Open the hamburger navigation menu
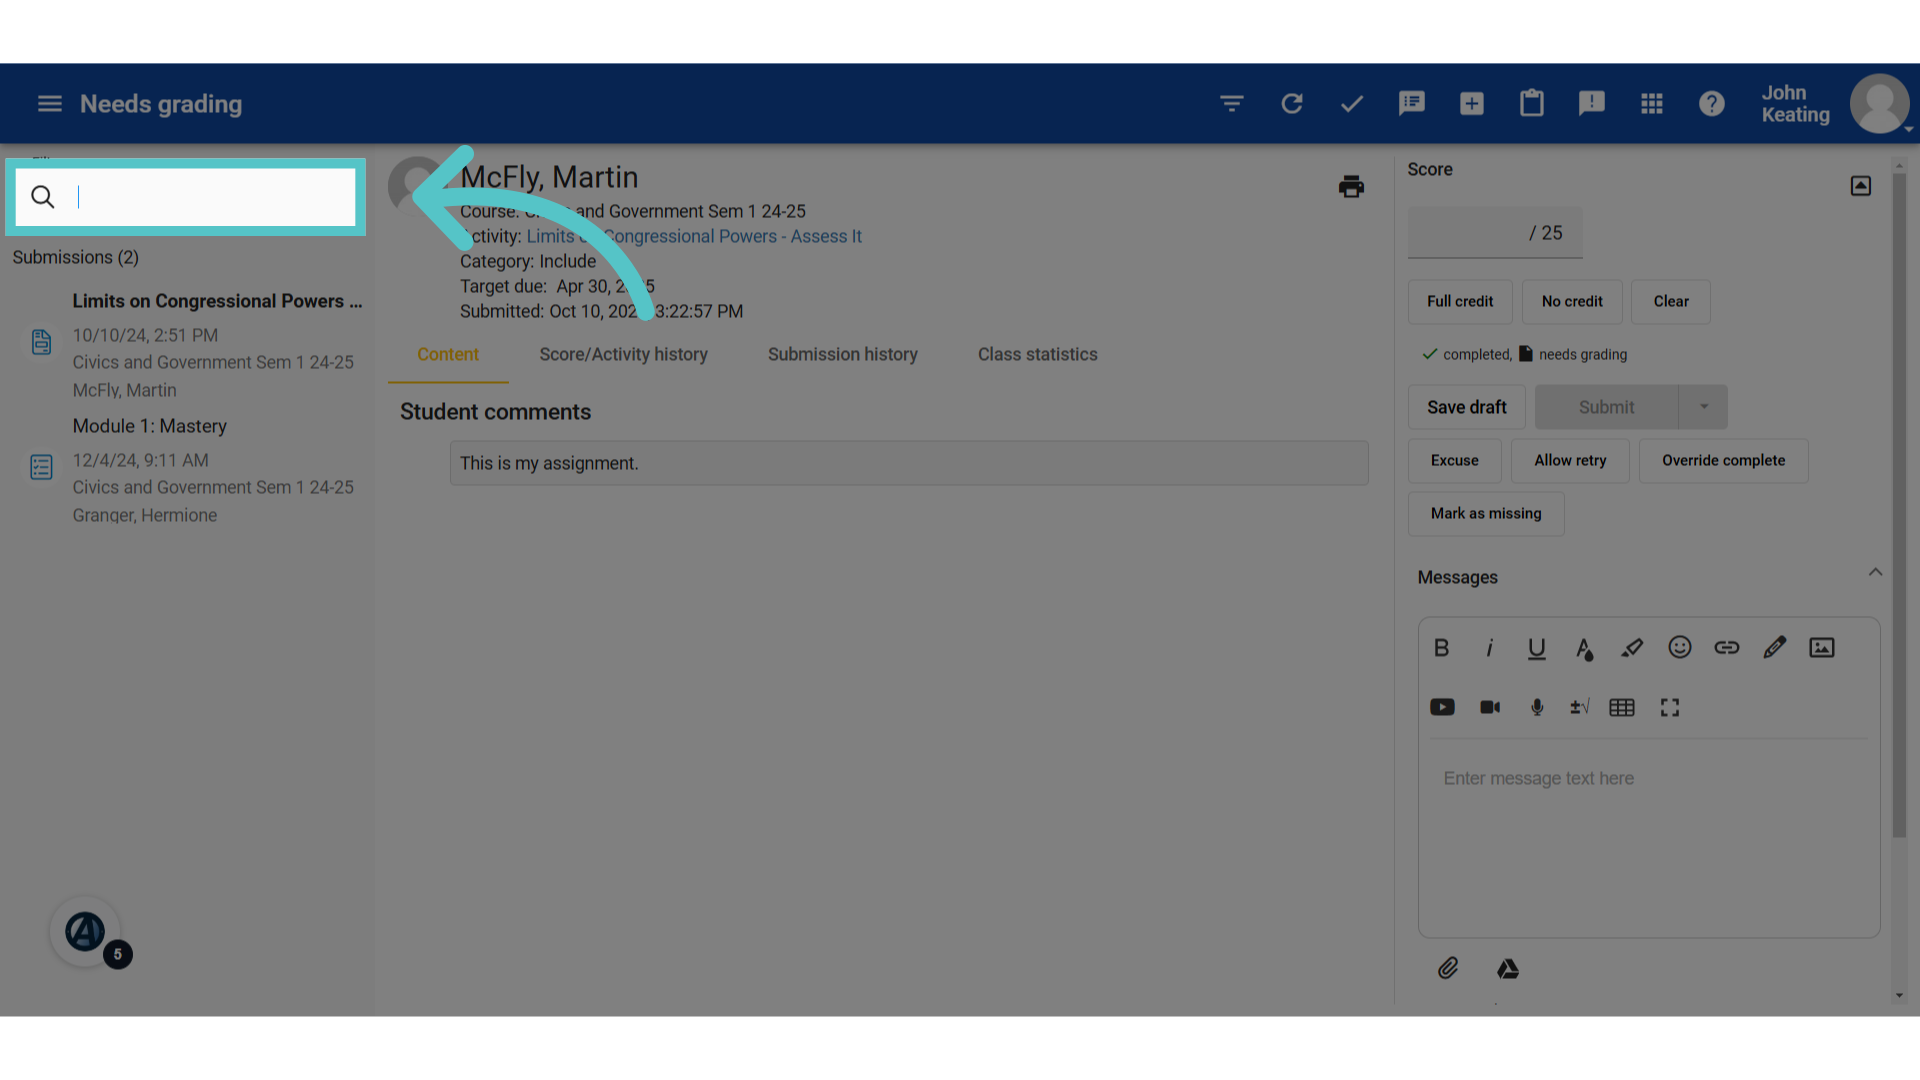Screen dimensions: 1920x1080 (x=50, y=104)
